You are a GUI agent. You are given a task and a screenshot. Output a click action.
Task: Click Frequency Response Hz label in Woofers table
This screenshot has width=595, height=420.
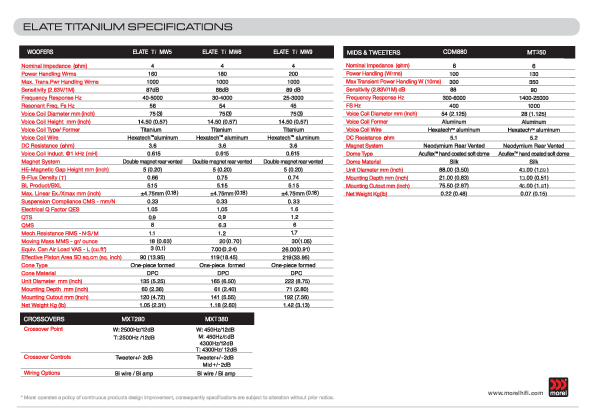tap(52, 98)
